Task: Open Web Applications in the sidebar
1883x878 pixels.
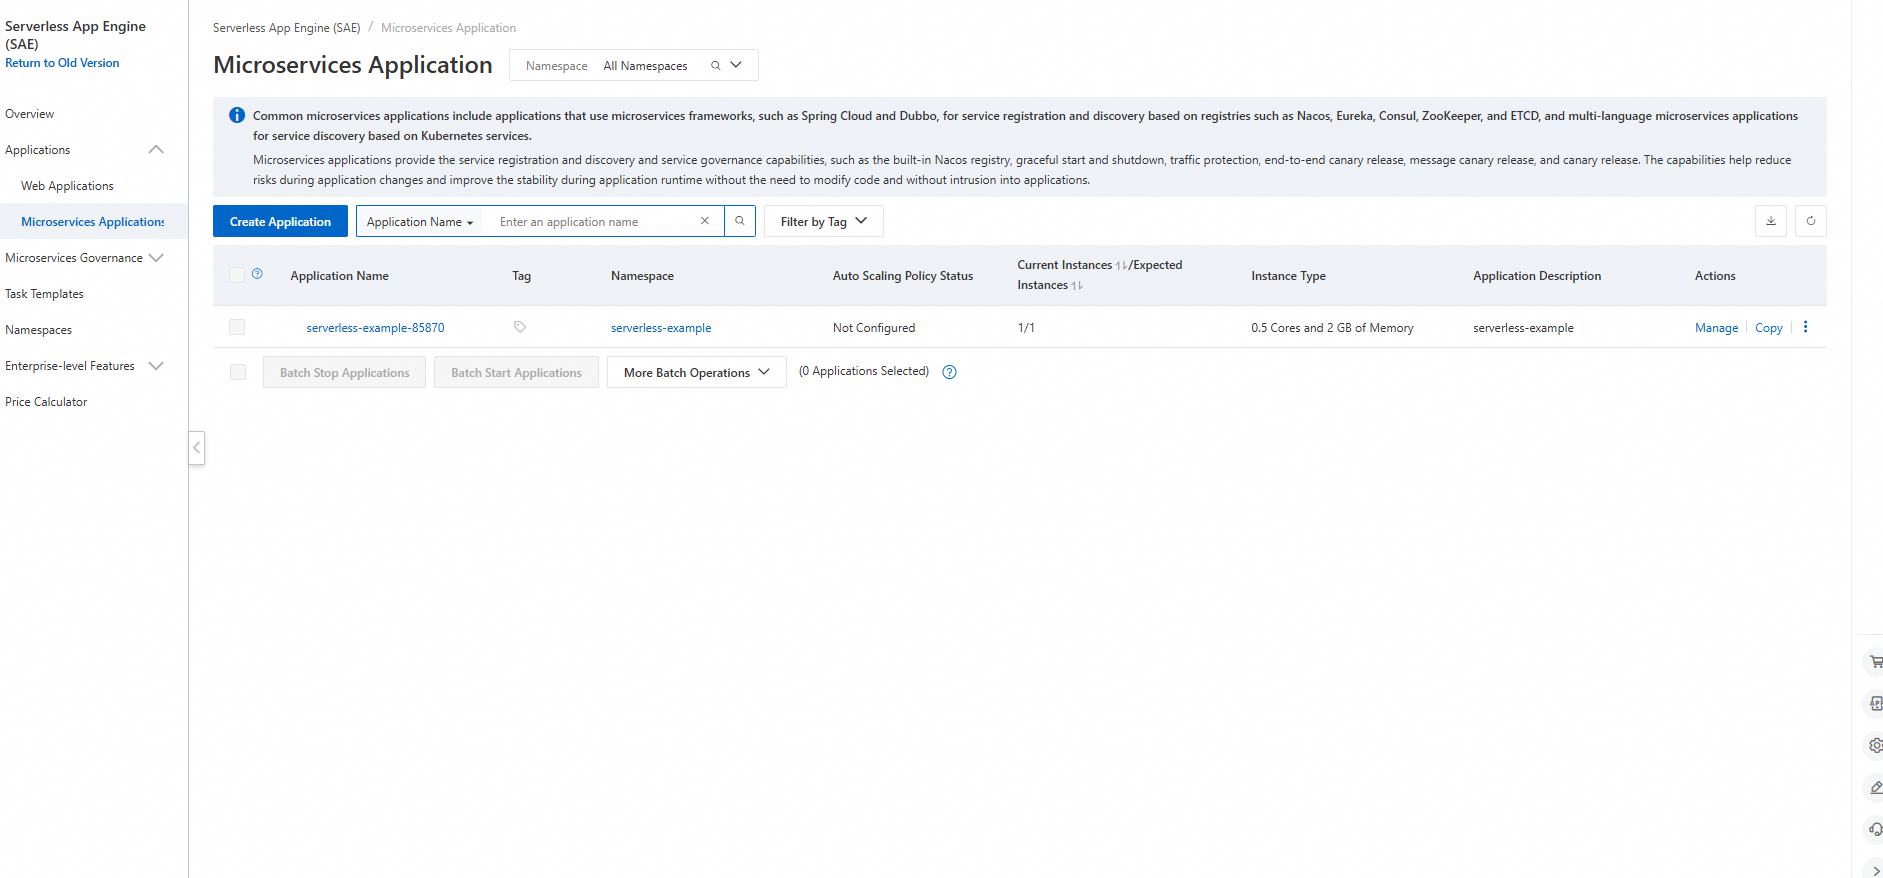Action: pos(67,186)
